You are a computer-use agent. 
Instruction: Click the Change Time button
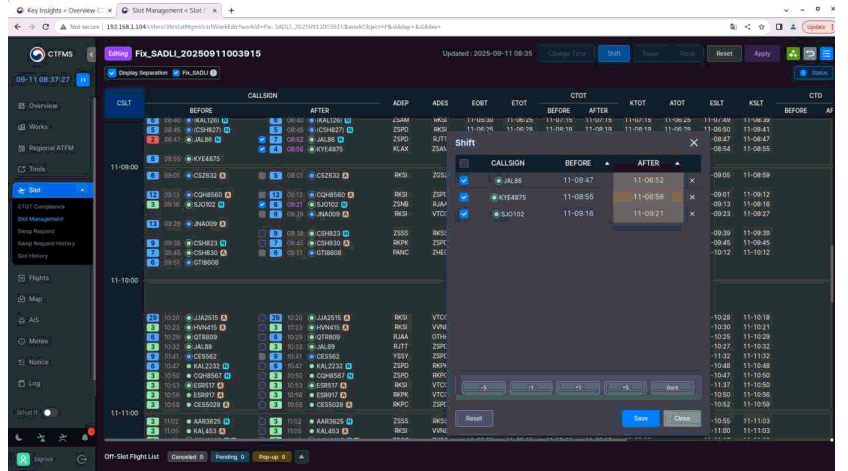point(567,54)
